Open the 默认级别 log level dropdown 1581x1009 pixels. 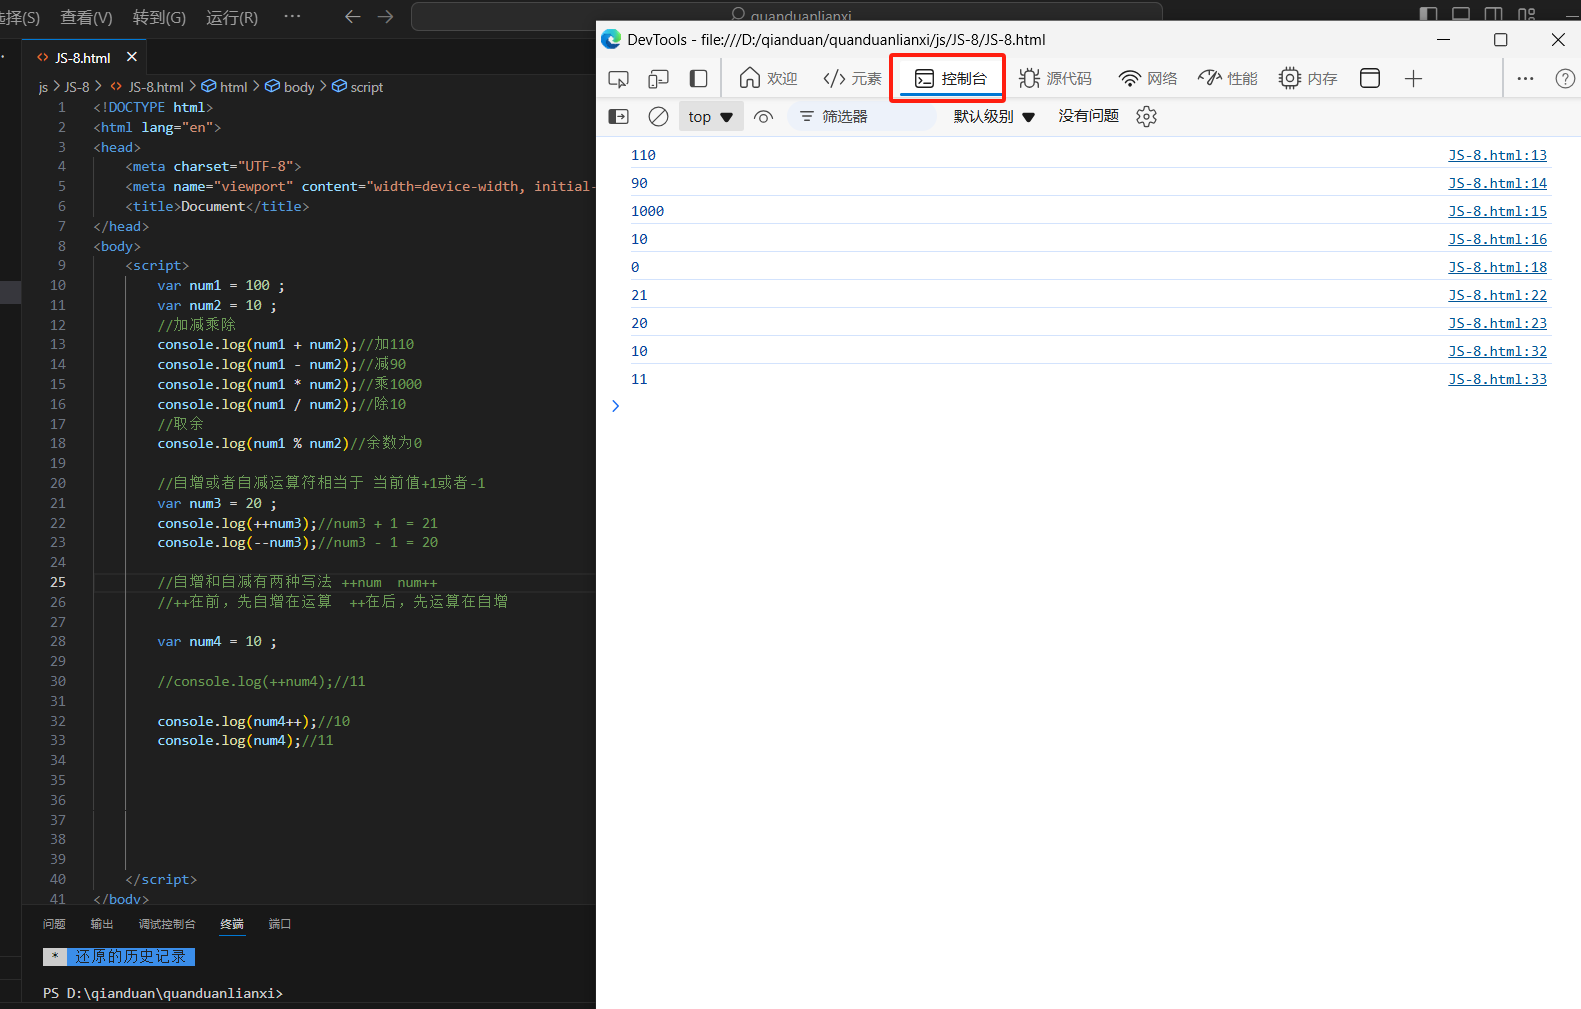[x=994, y=117]
